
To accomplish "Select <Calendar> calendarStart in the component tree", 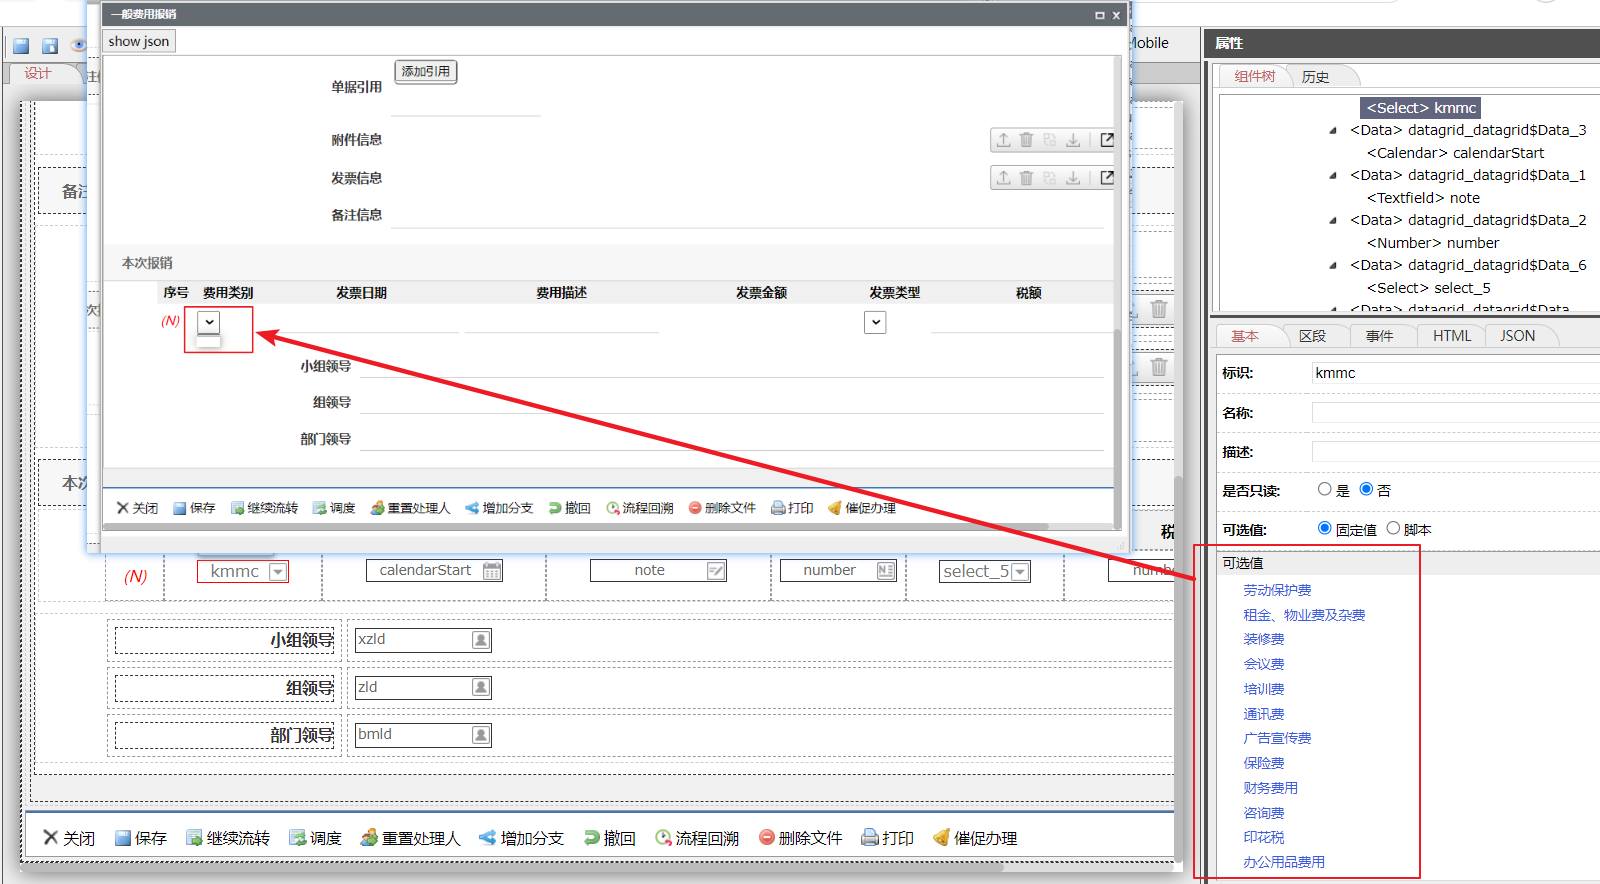I will tap(1455, 153).
